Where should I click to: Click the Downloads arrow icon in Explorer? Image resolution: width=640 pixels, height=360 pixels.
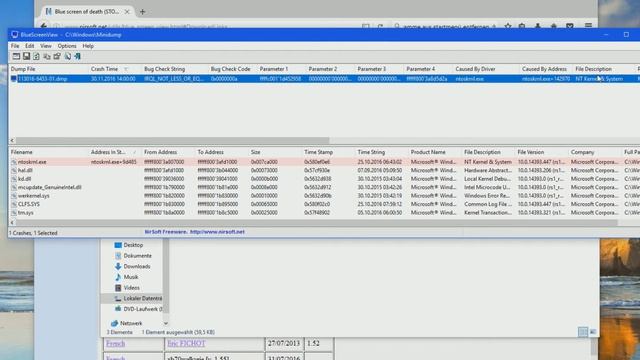[118, 266]
